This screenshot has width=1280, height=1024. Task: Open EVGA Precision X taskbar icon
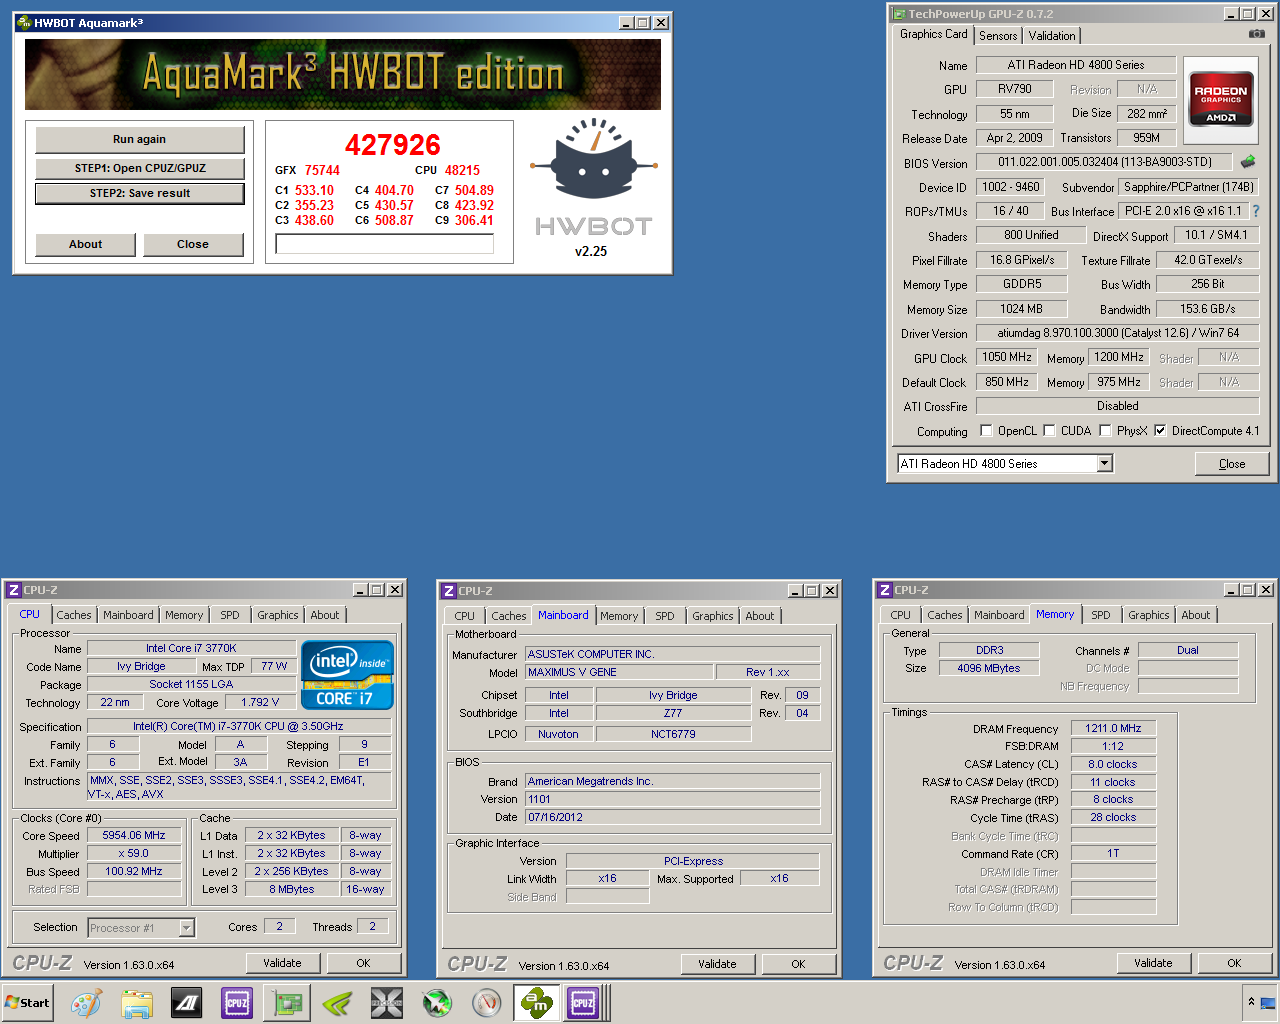[x=387, y=1003]
